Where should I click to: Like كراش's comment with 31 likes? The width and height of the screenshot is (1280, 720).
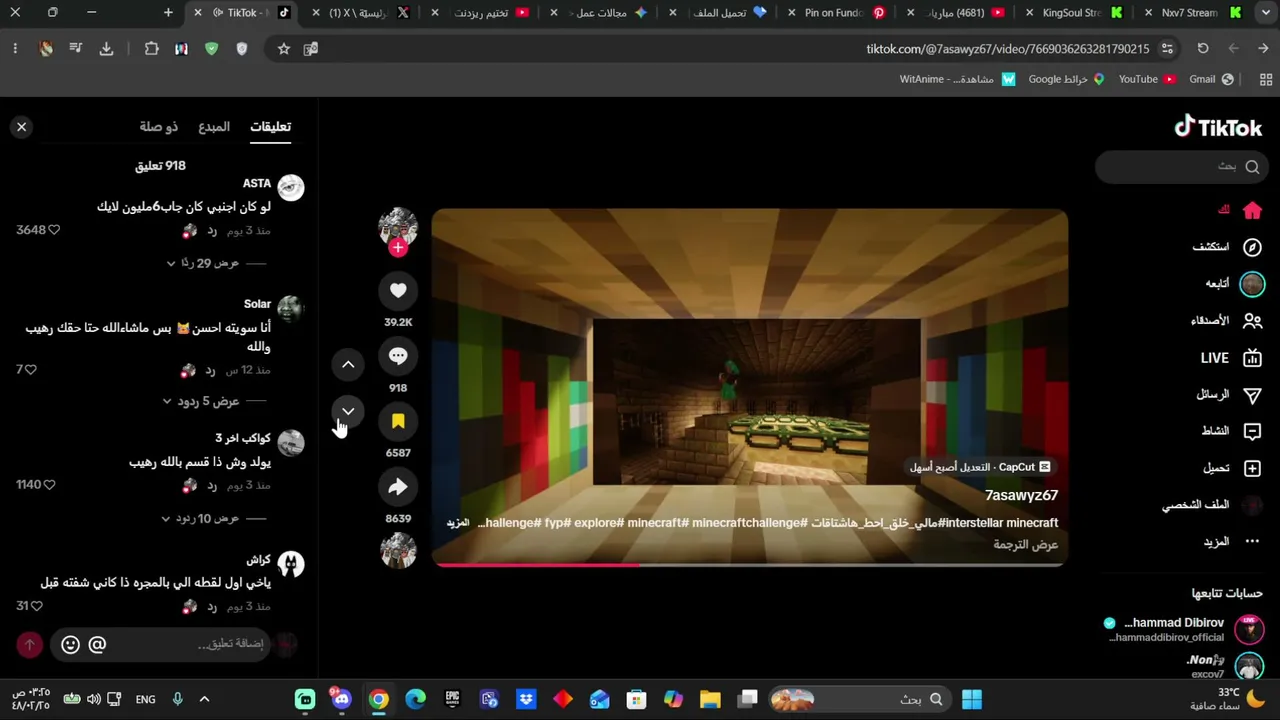point(37,606)
